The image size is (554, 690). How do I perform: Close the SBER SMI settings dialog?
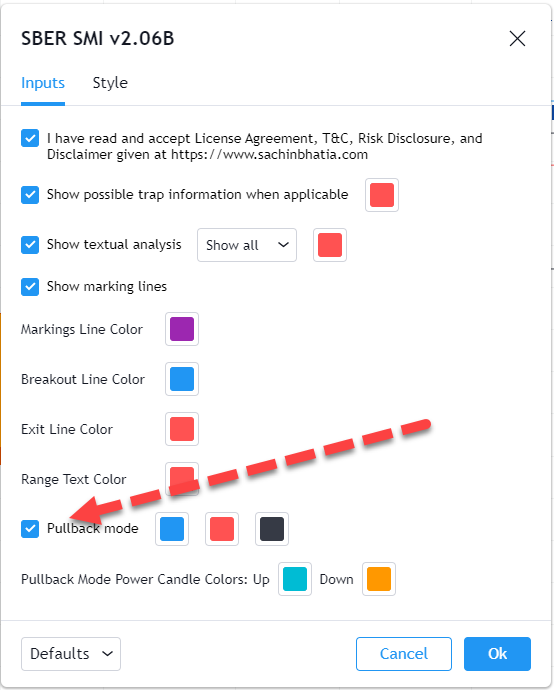pyautogui.click(x=517, y=39)
